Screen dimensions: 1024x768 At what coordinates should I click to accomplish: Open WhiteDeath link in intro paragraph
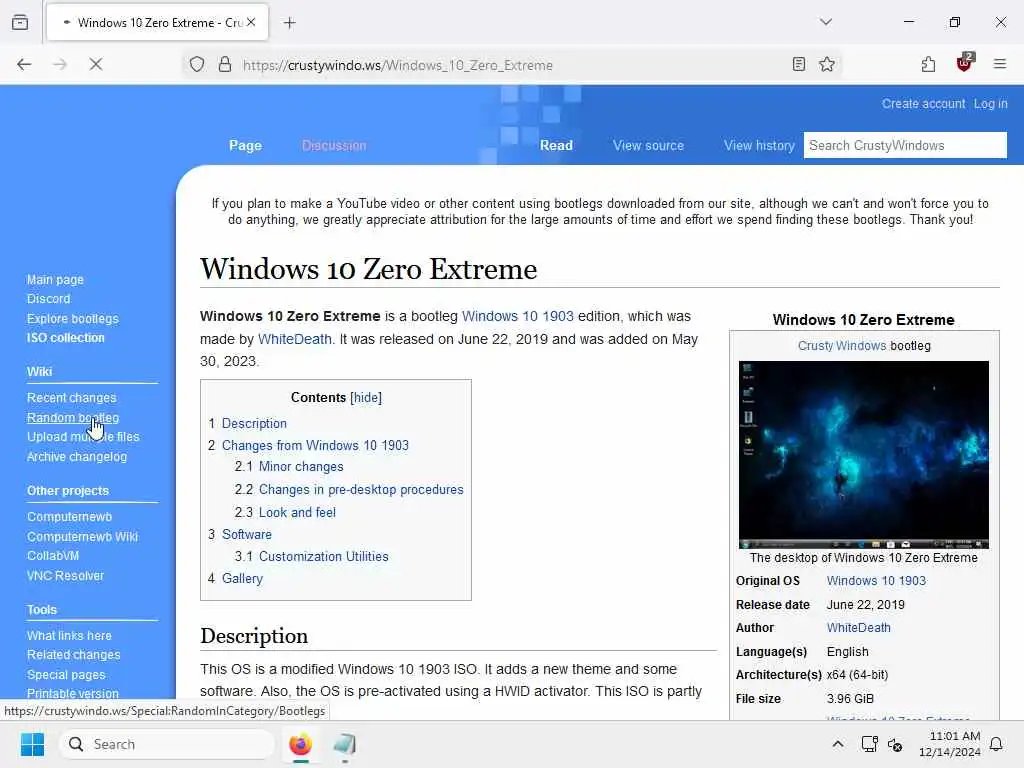(x=295, y=339)
